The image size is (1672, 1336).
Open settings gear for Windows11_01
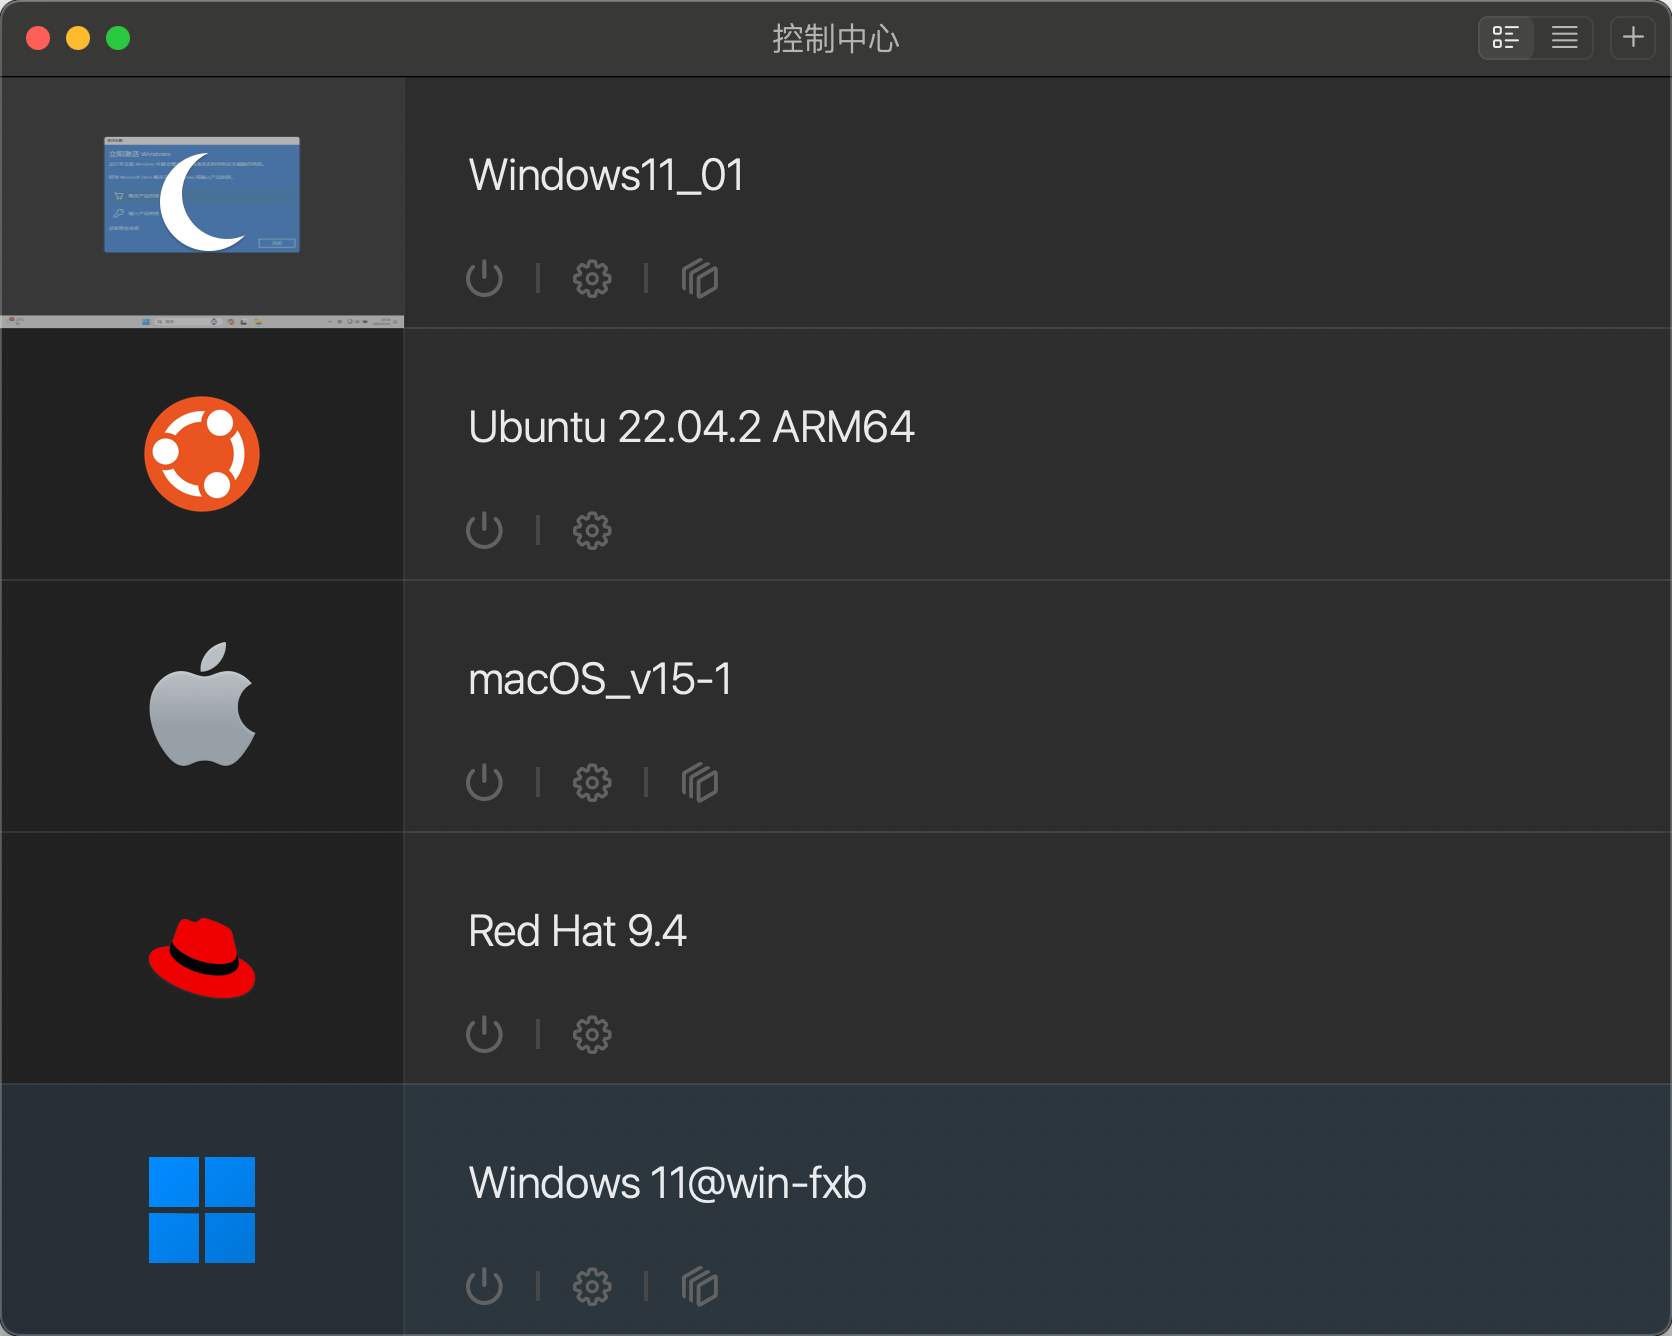click(x=592, y=278)
